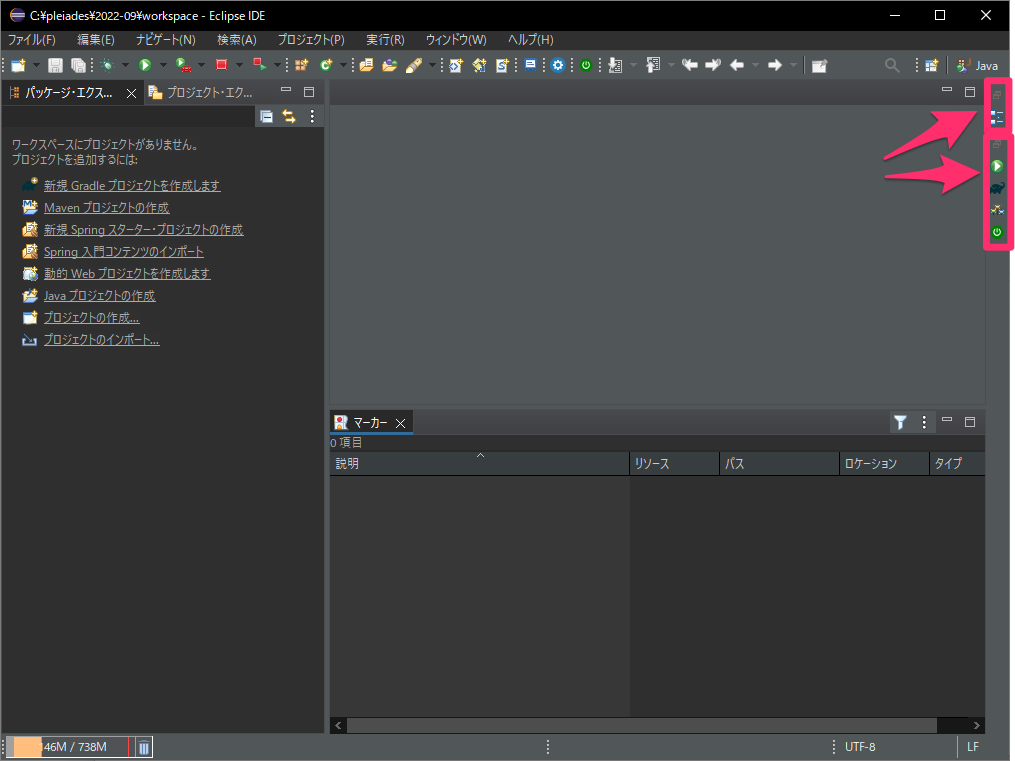The height and width of the screenshot is (761, 1015).
Task: Click the filter funnel icon in マーカー view
Action: pyautogui.click(x=900, y=423)
